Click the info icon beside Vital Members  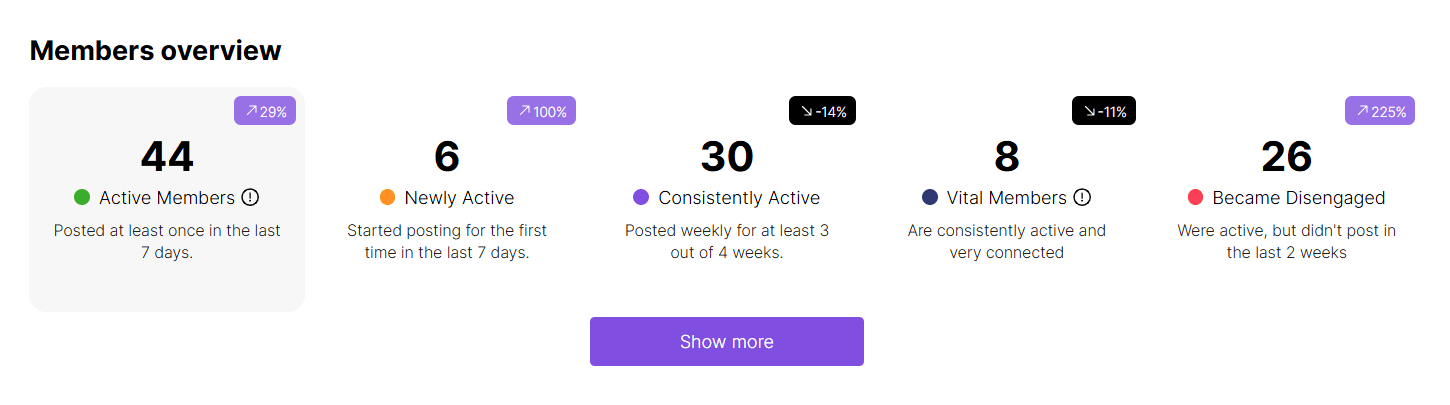[1082, 198]
